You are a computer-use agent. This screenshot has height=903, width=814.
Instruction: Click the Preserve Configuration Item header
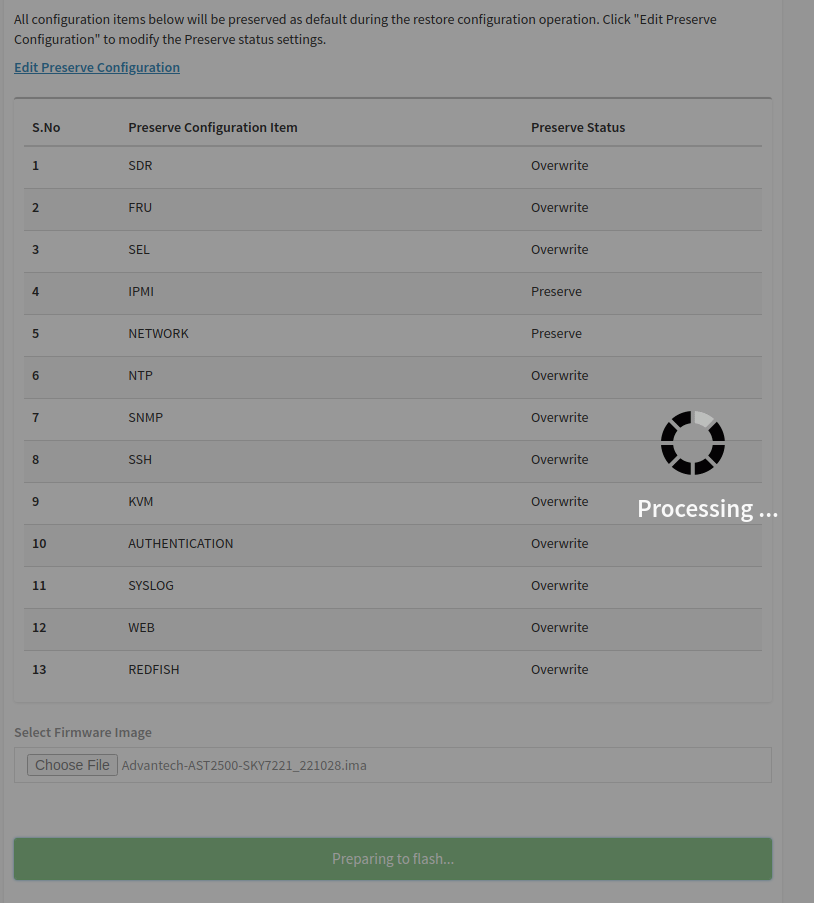pos(213,127)
